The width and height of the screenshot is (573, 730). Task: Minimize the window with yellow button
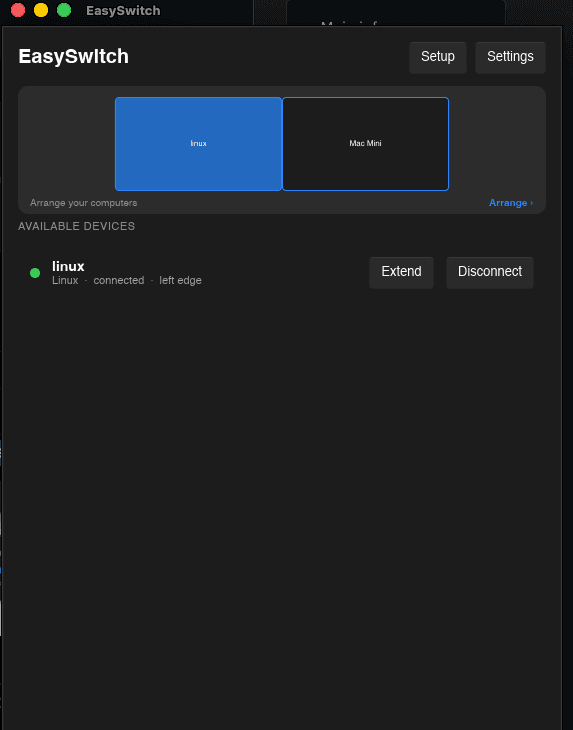click(41, 10)
